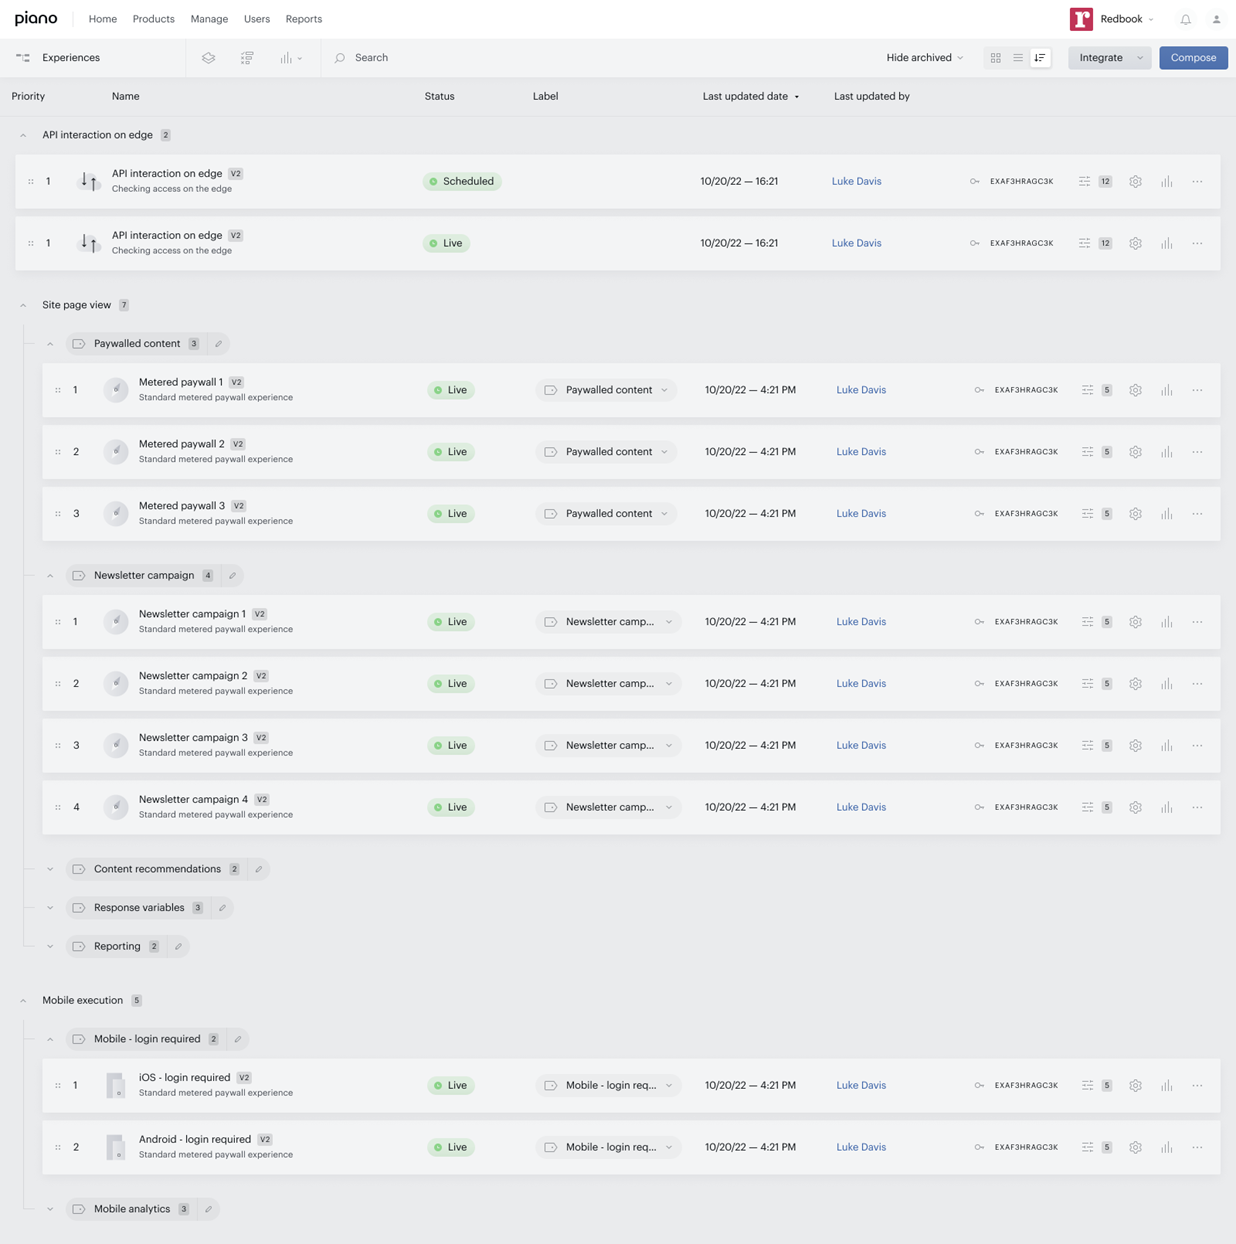Image resolution: width=1236 pixels, height=1244 pixels.
Task: Open analytics chart icon for Newsletter campaign 2
Action: 1166,684
